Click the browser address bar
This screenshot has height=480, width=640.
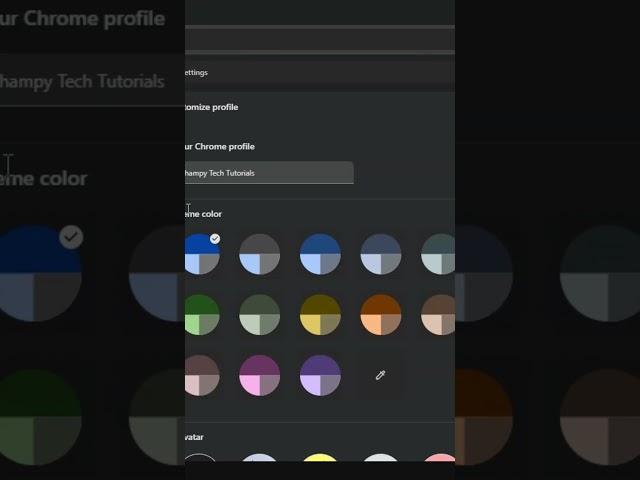(318, 40)
